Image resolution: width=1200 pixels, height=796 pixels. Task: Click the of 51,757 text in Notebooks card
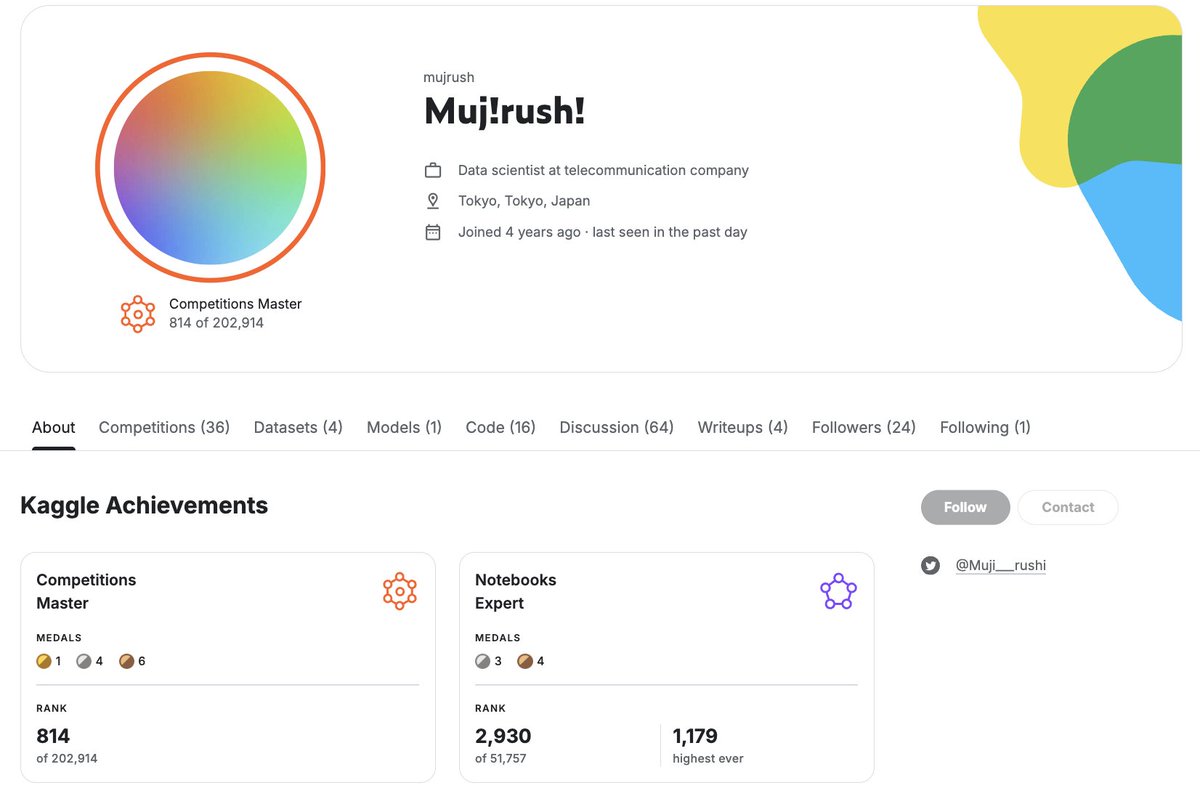pyautogui.click(x=501, y=759)
